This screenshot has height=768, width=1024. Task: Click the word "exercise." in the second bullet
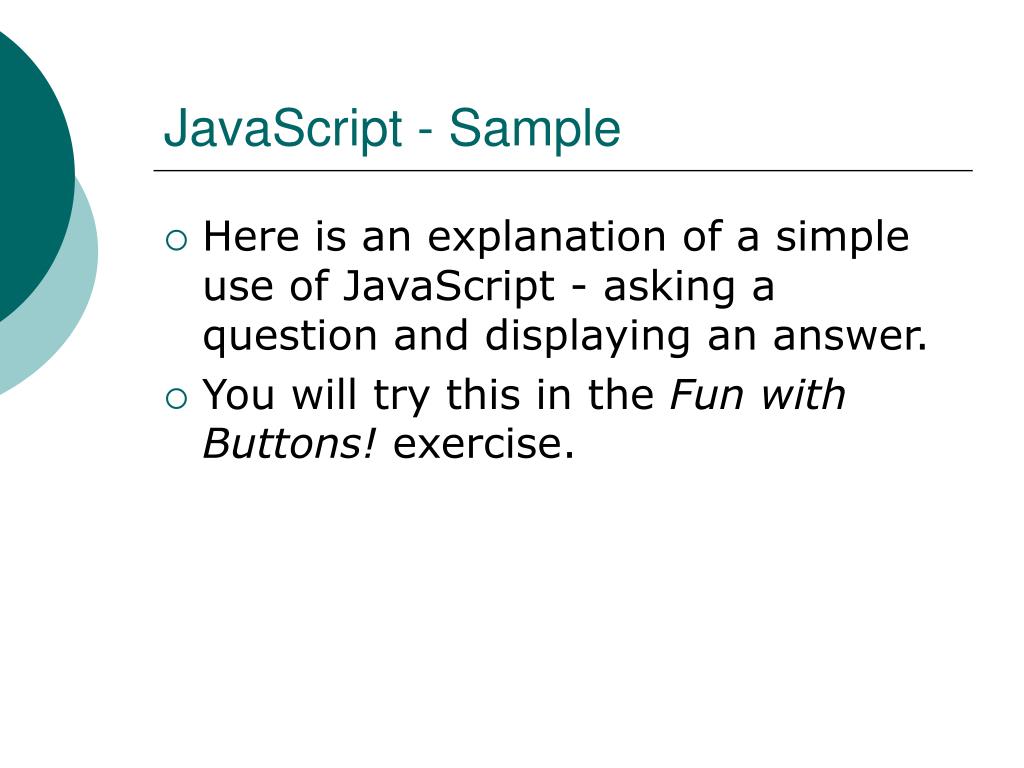click(484, 444)
